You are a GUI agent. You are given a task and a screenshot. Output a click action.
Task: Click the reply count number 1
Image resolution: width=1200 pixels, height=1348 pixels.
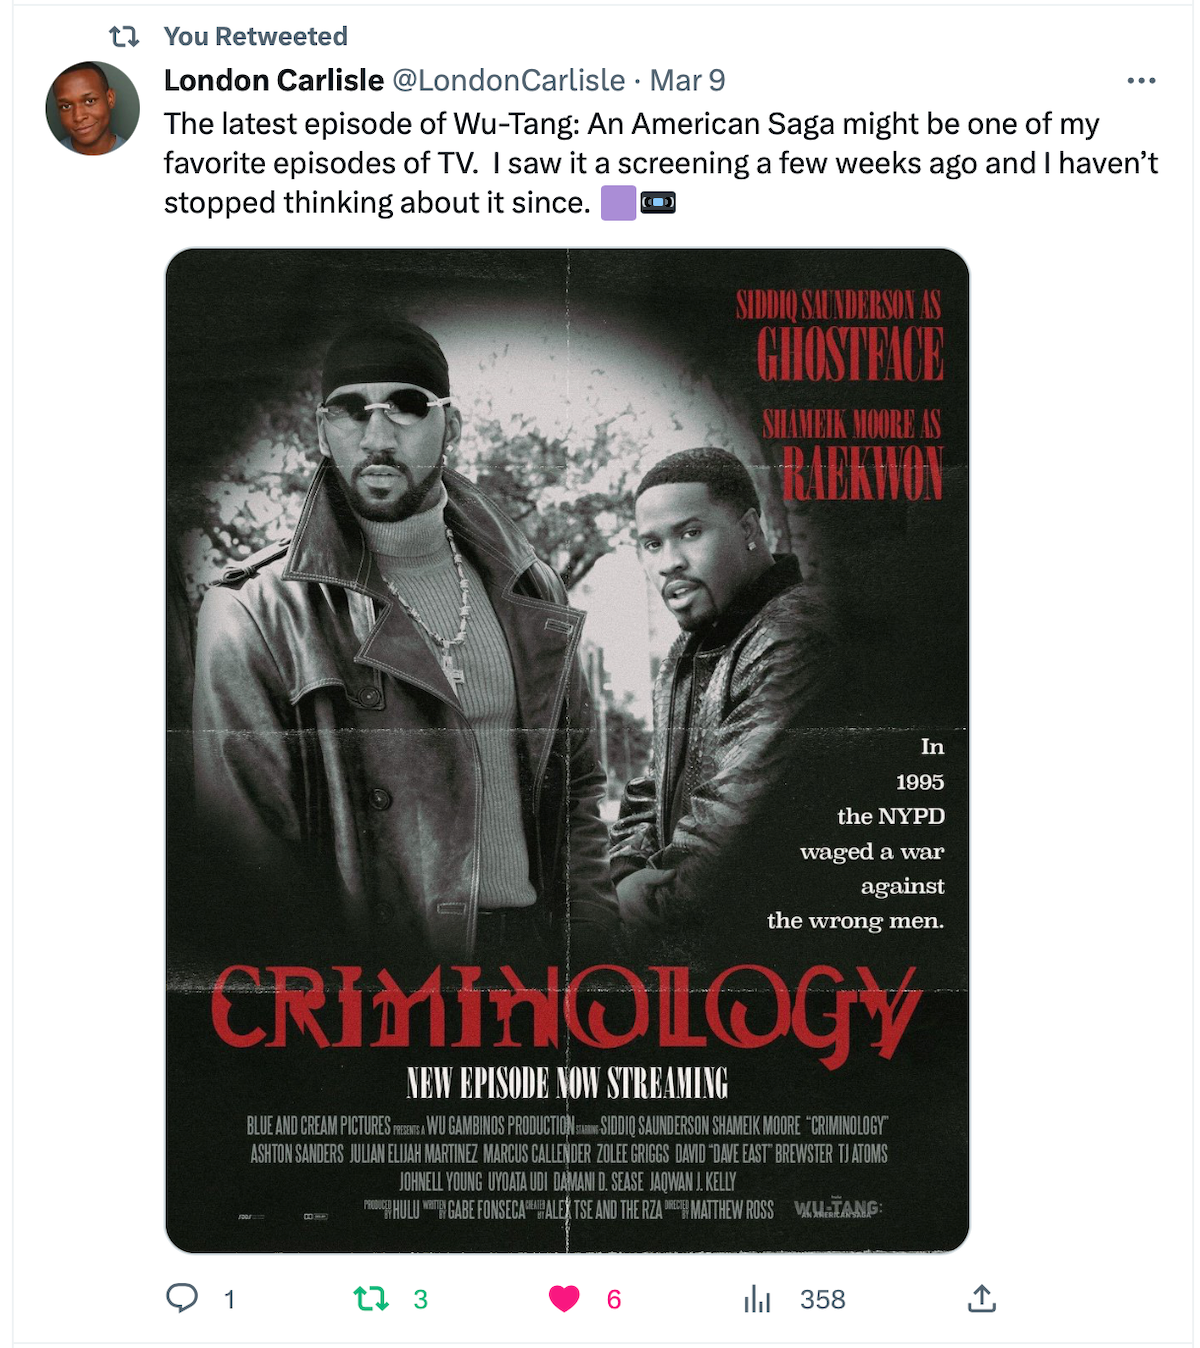[229, 1299]
